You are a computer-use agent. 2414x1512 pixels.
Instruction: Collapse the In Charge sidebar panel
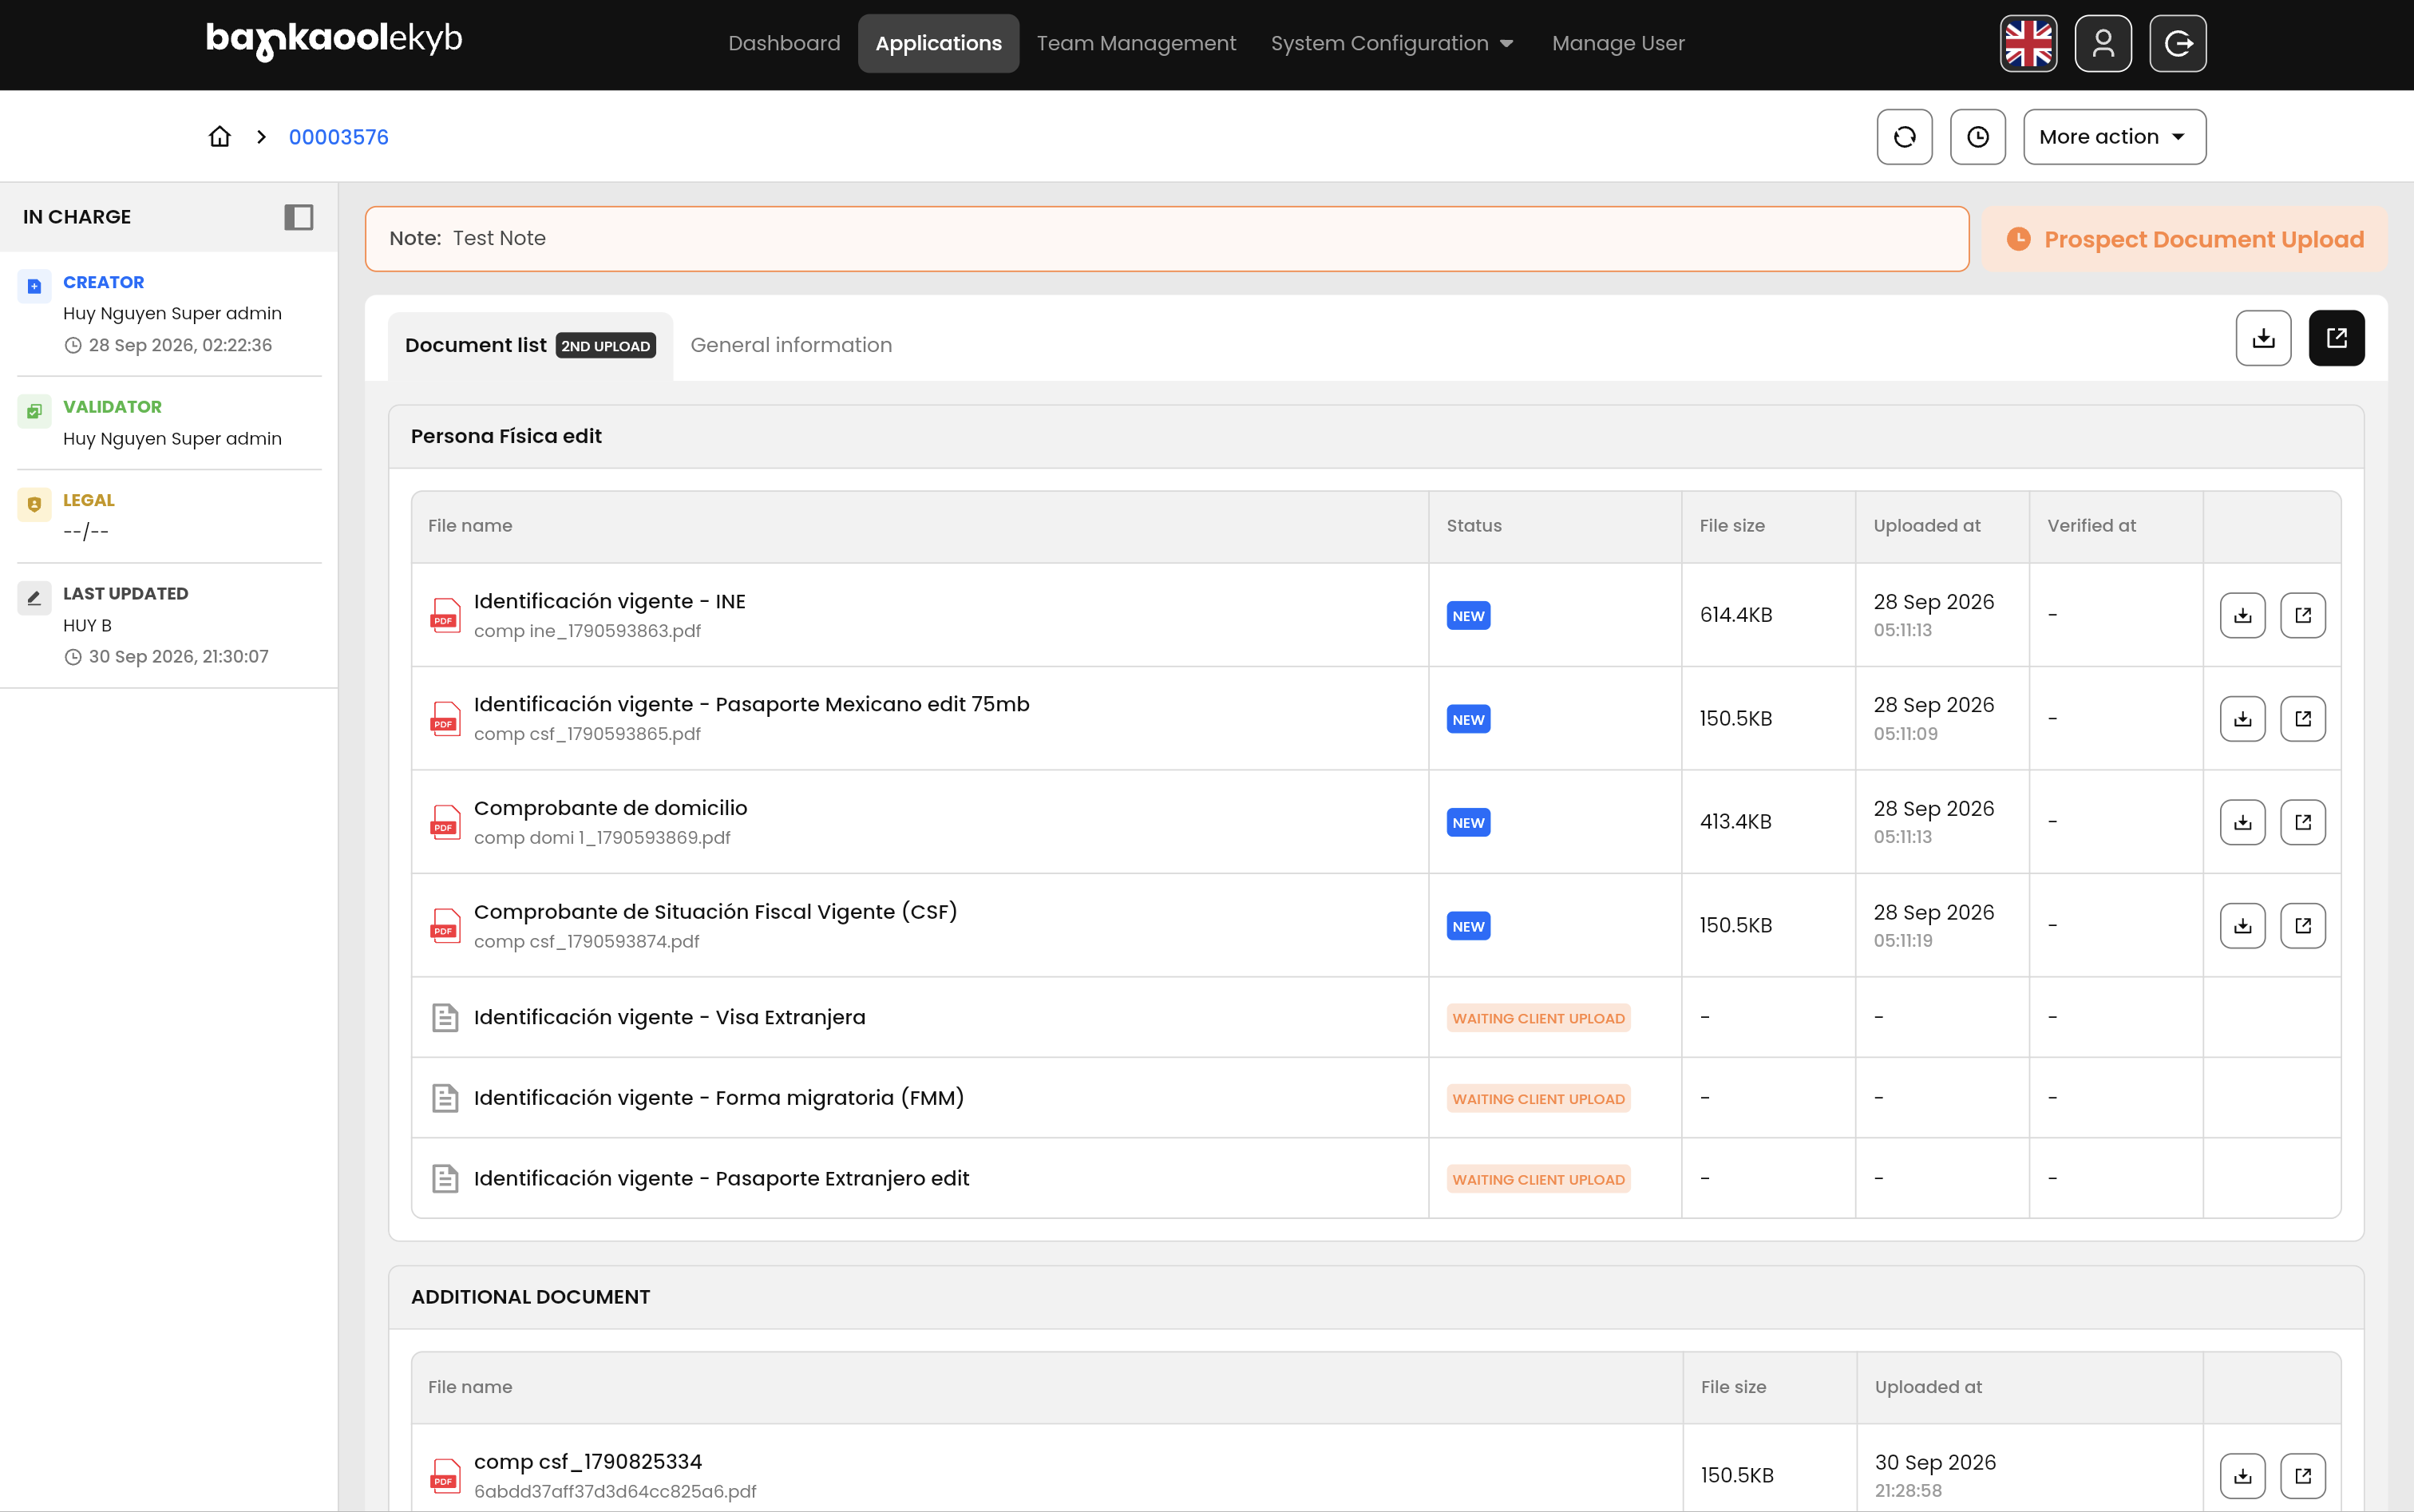[x=299, y=217]
